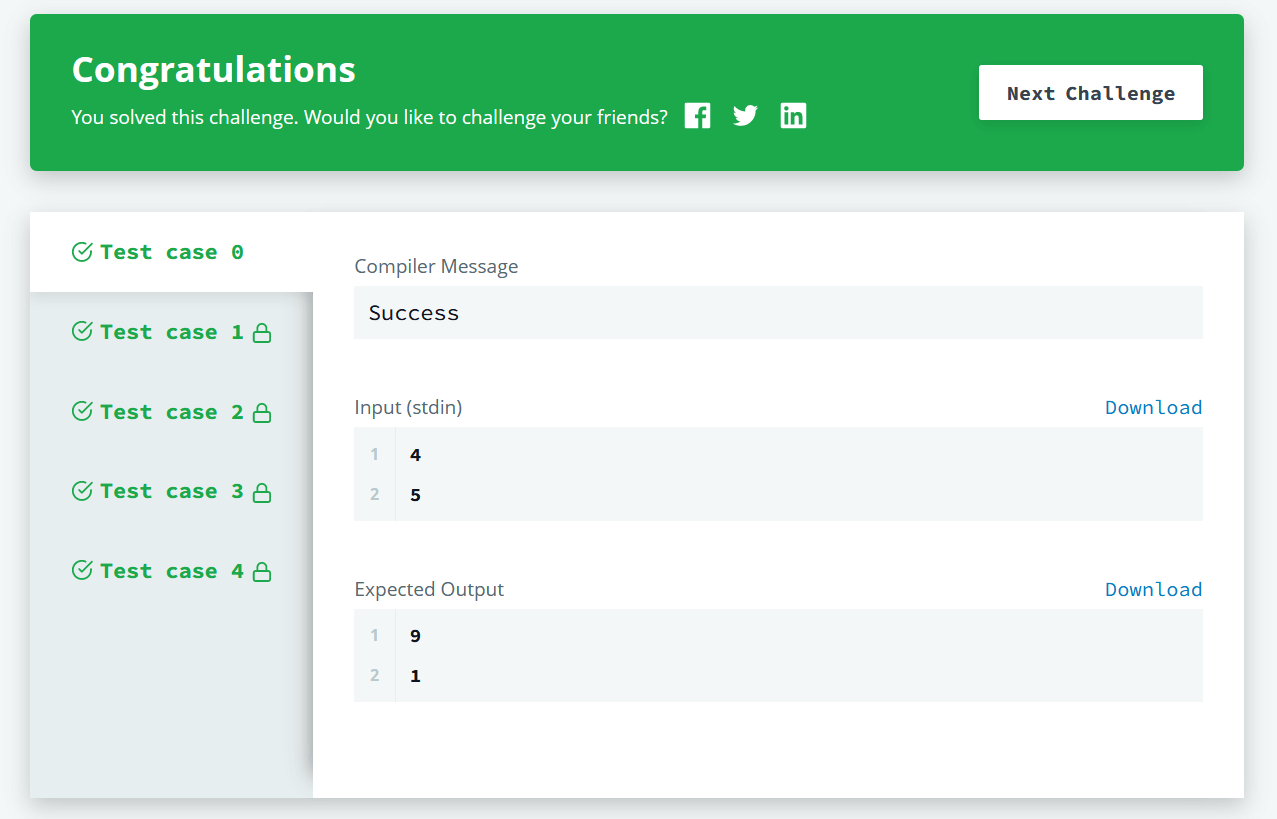Click the lock icon beside Test case 1

tap(262, 331)
